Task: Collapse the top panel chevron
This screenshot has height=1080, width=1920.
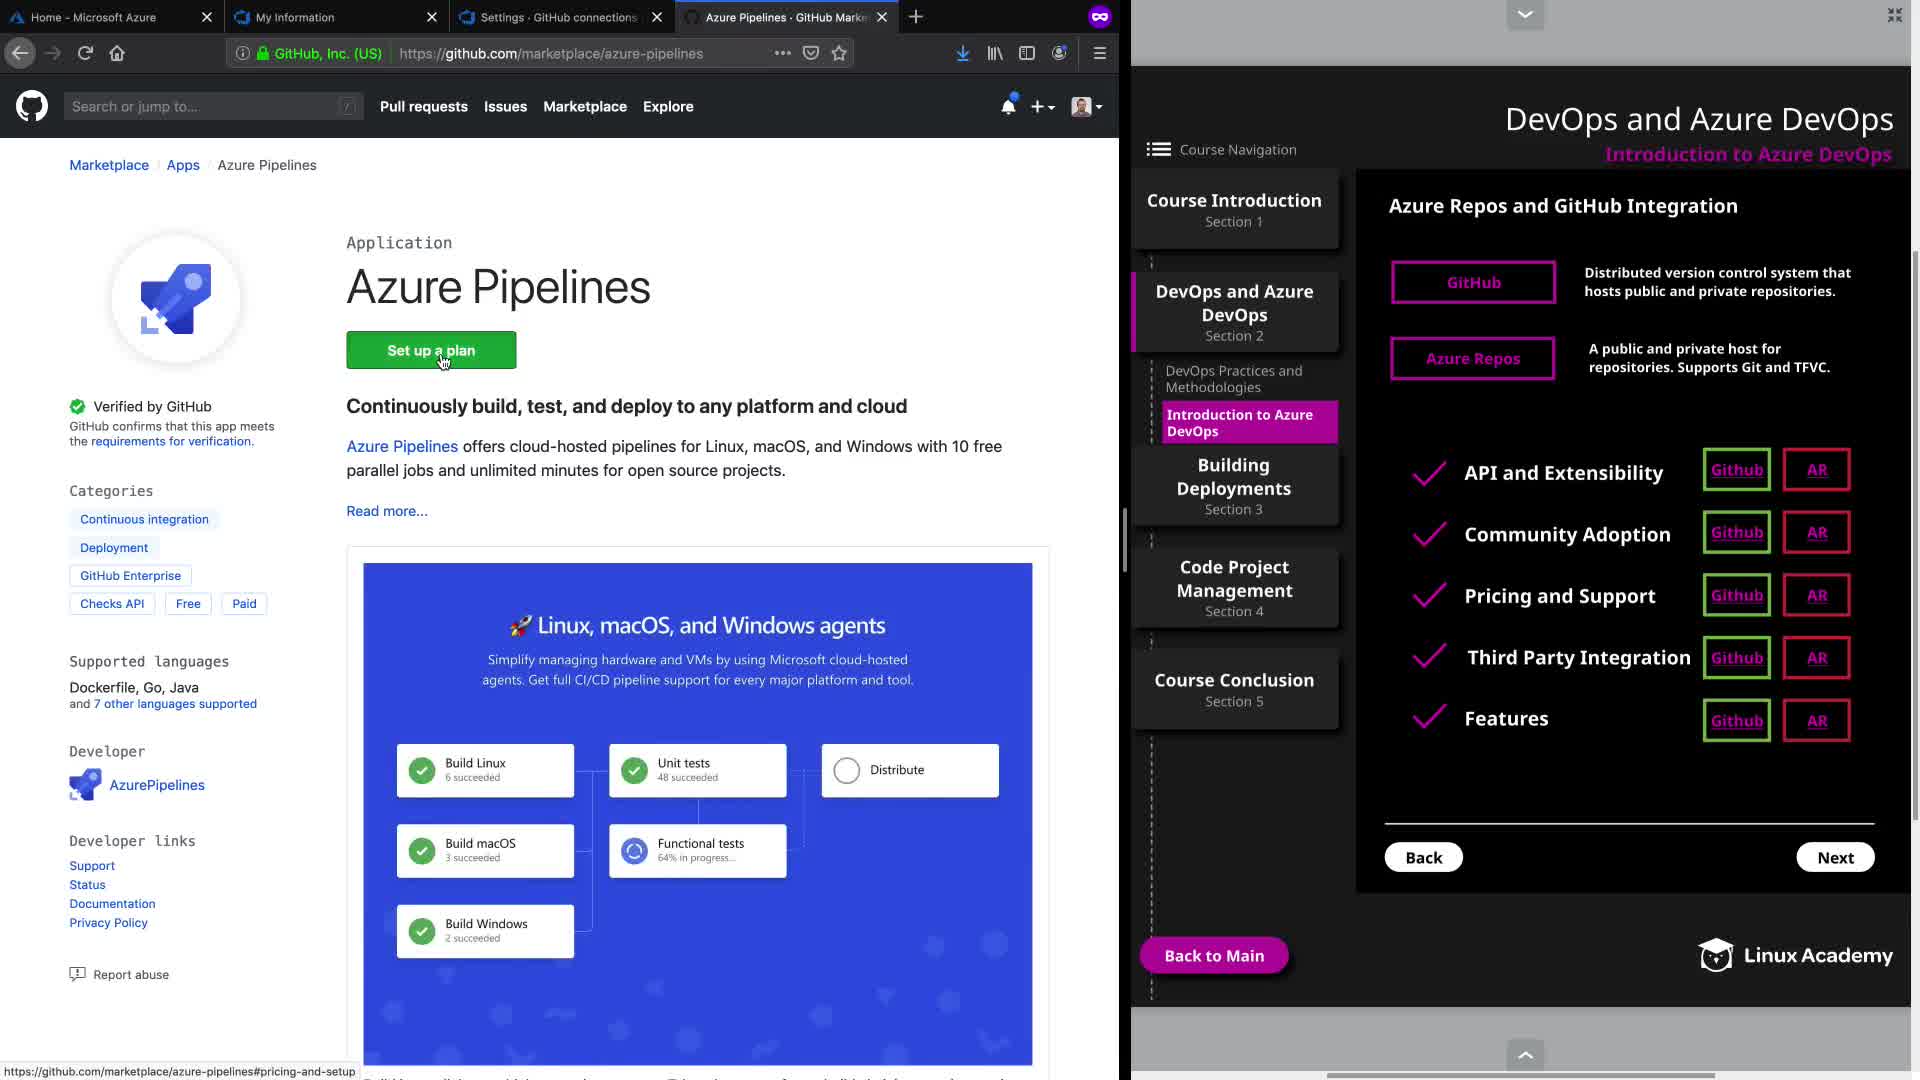Action: (x=1525, y=14)
